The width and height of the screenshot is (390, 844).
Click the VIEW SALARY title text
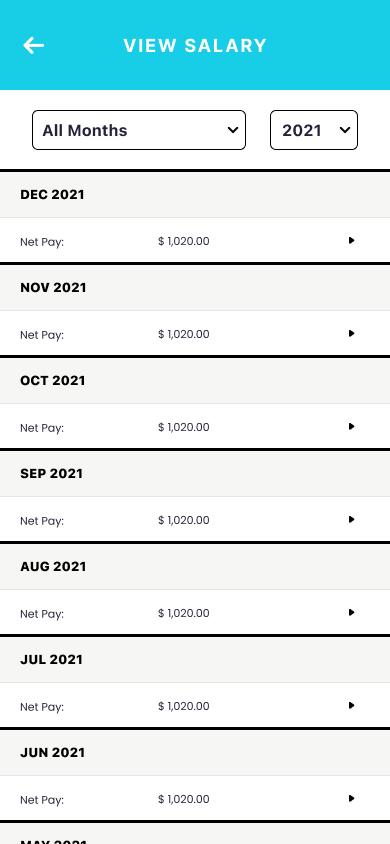click(x=195, y=46)
